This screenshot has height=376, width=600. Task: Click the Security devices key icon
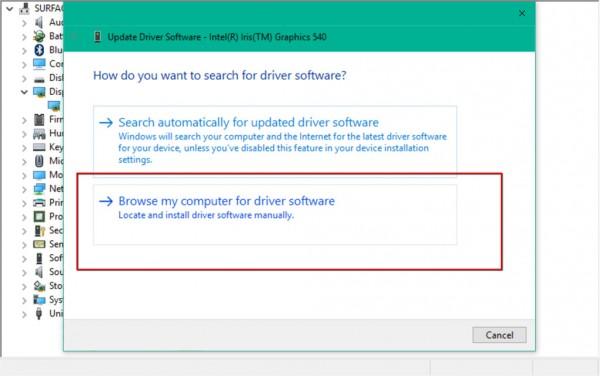39,230
